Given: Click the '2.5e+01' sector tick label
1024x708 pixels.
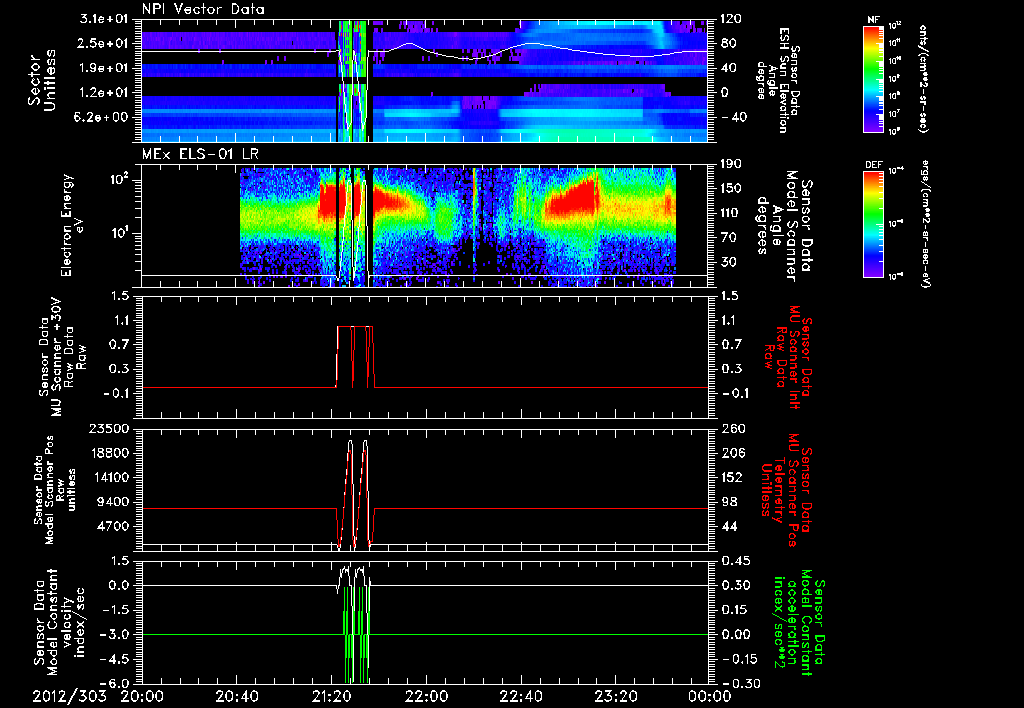Looking at the screenshot, I should pyautogui.click(x=104, y=43).
